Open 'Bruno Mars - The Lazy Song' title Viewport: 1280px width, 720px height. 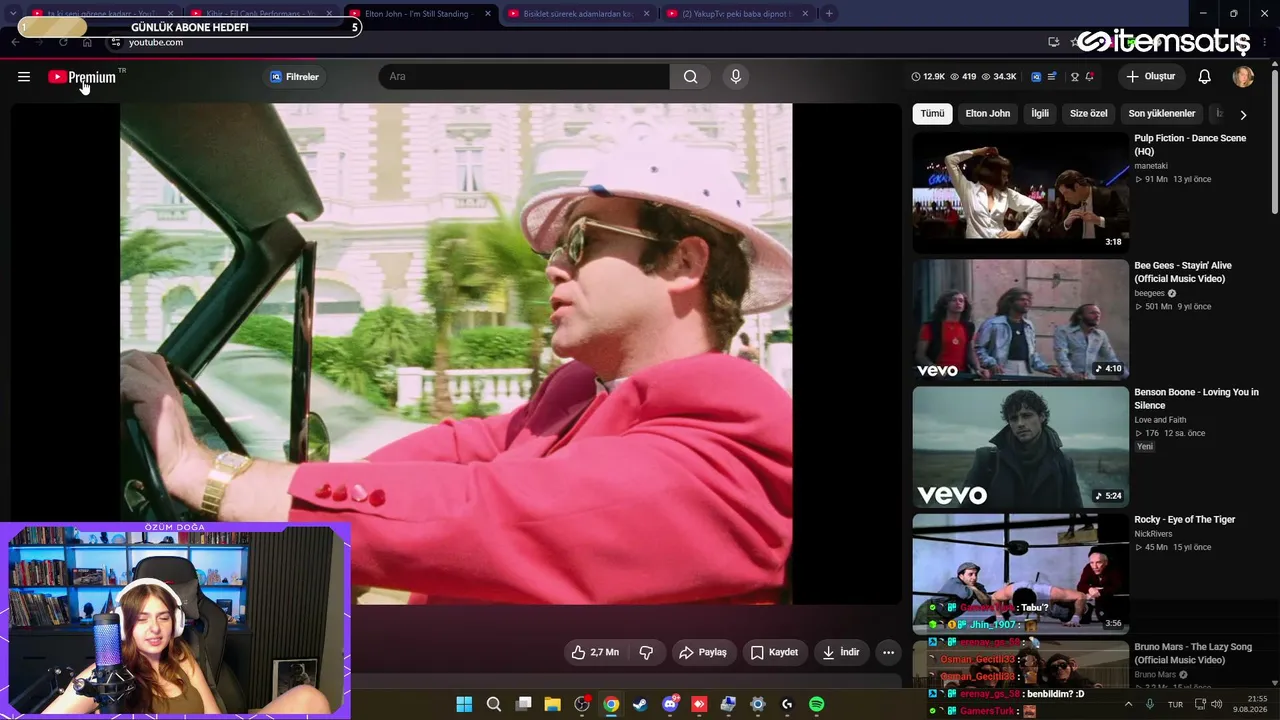tap(1191, 654)
